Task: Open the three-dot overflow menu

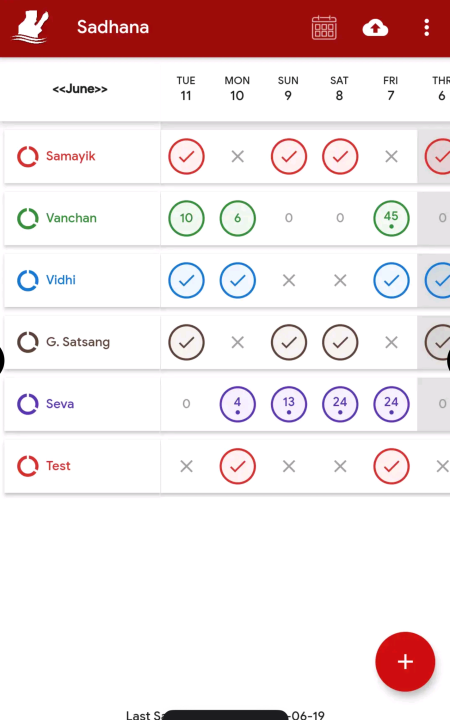Action: click(x=427, y=28)
